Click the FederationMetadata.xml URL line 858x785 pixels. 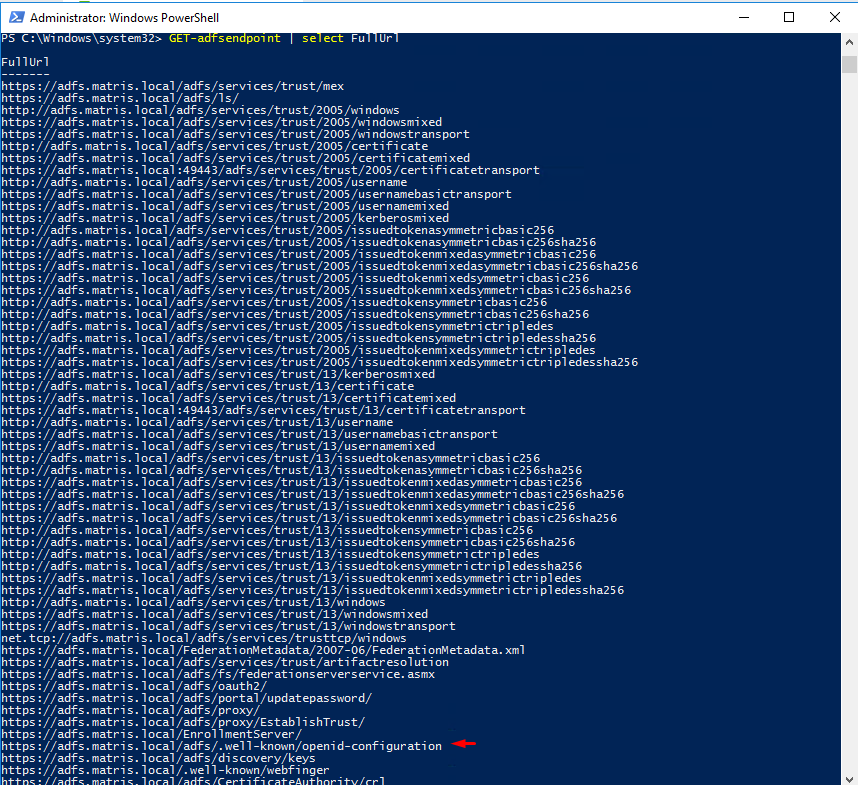tap(262, 650)
